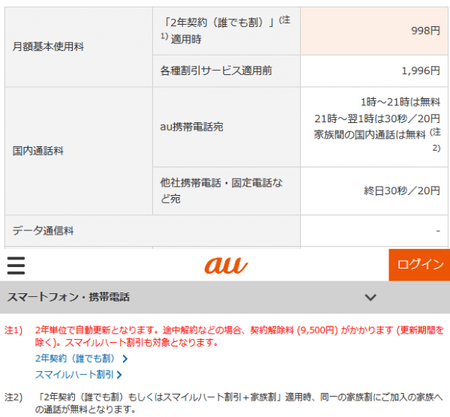This screenshot has width=450, height=417.
Task: Click the 各種割引サービス適用前 cell
Action: point(226,71)
